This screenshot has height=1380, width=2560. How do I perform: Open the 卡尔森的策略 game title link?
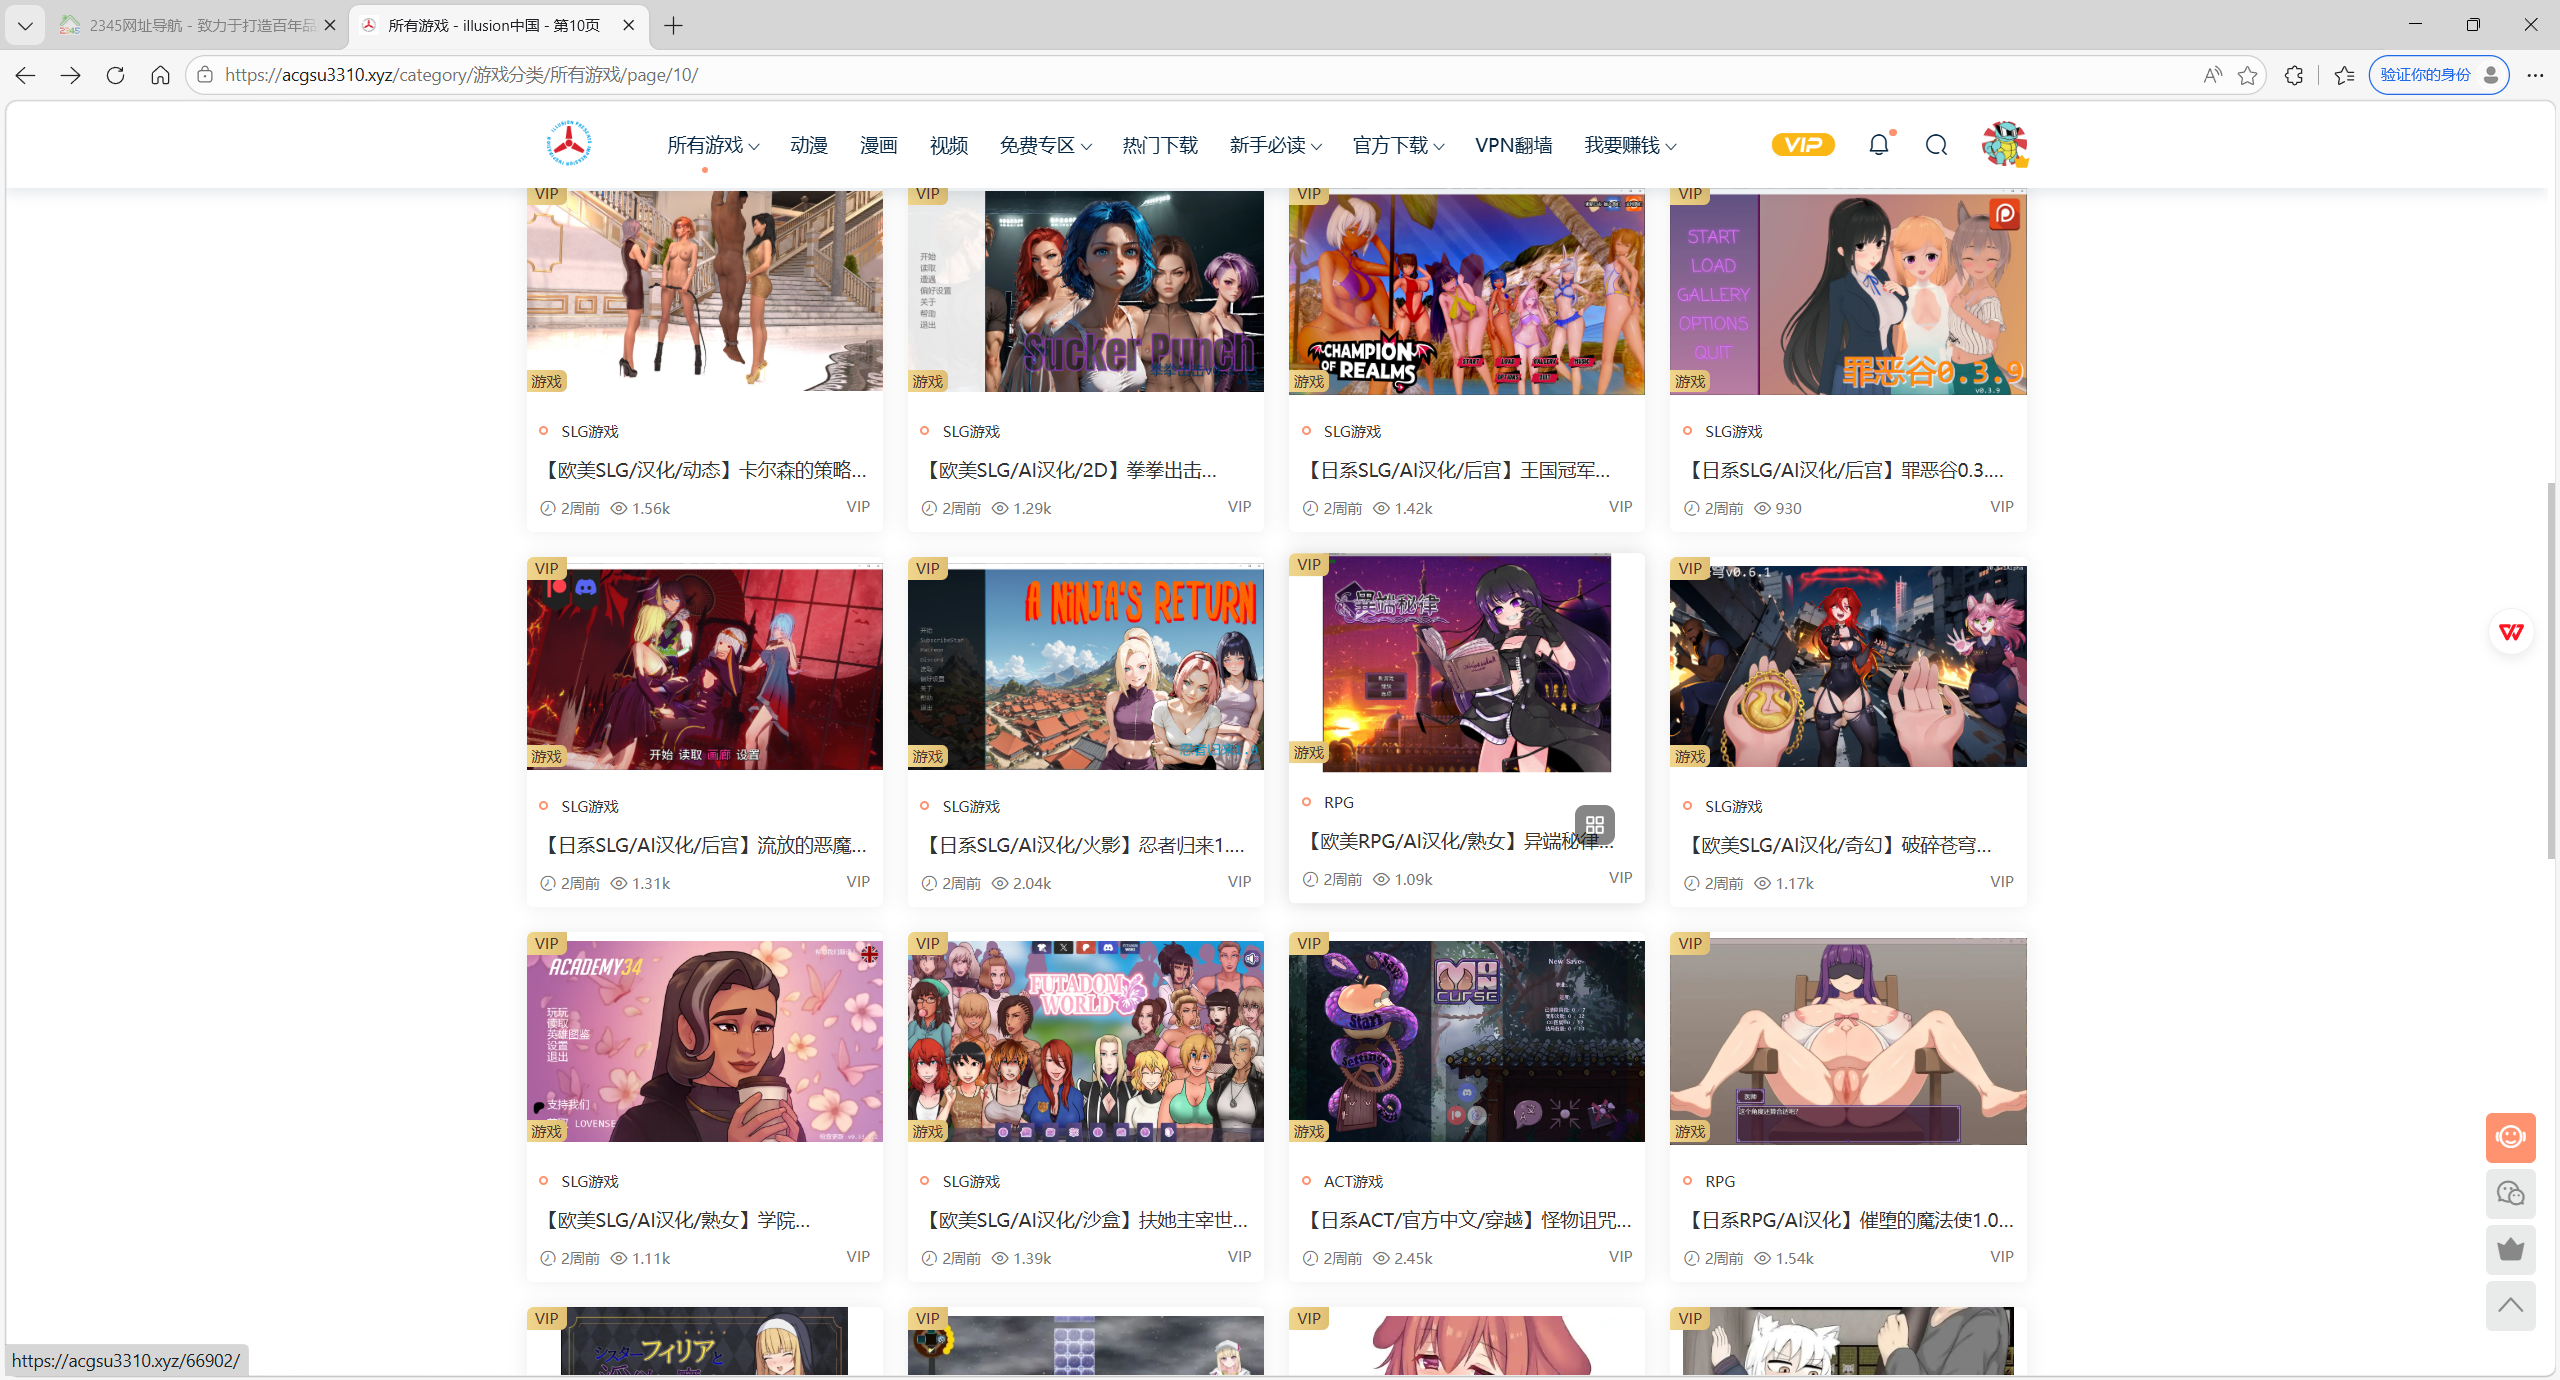[x=704, y=470]
